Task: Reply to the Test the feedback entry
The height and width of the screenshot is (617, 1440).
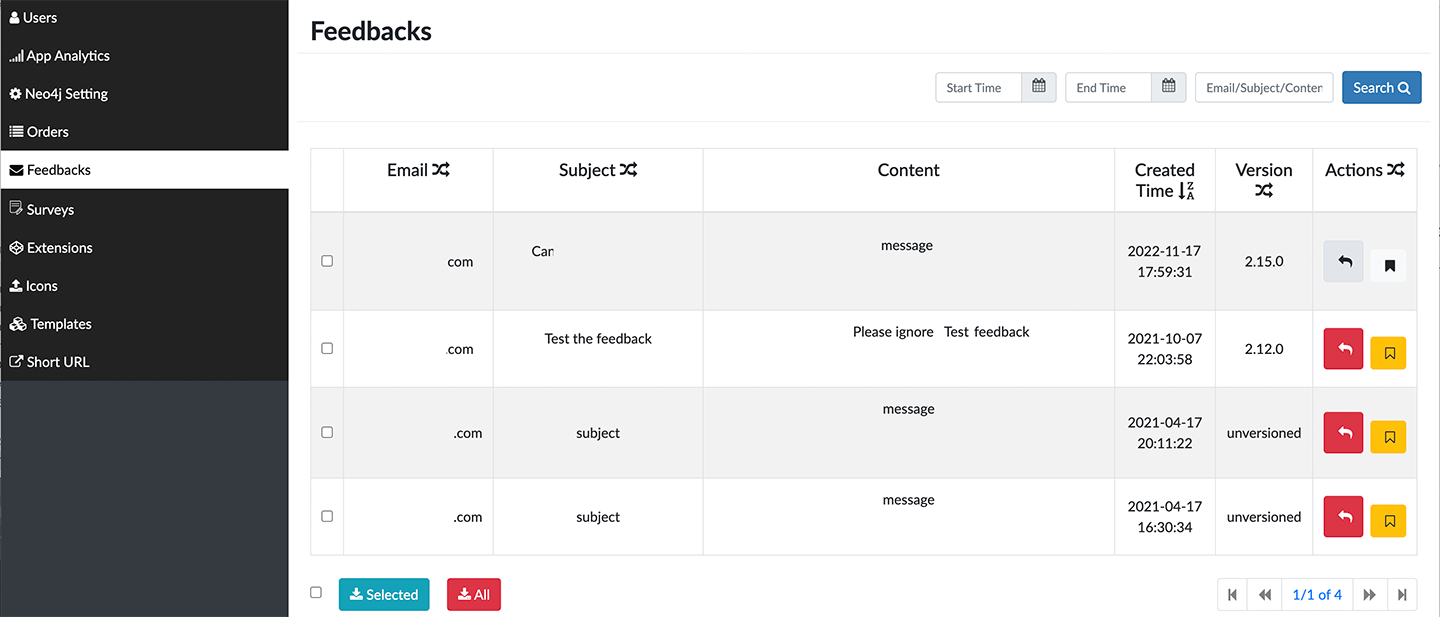Action: pyautogui.click(x=1342, y=348)
